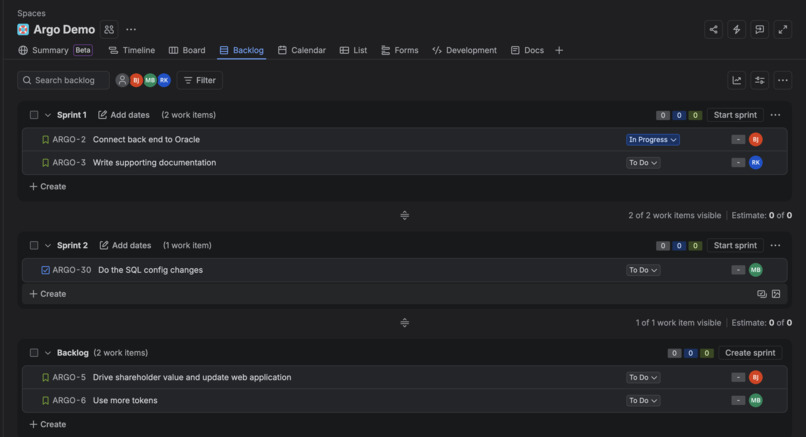Switch to the Summary tab
Viewport: 806px width, 437px height.
[55, 50]
